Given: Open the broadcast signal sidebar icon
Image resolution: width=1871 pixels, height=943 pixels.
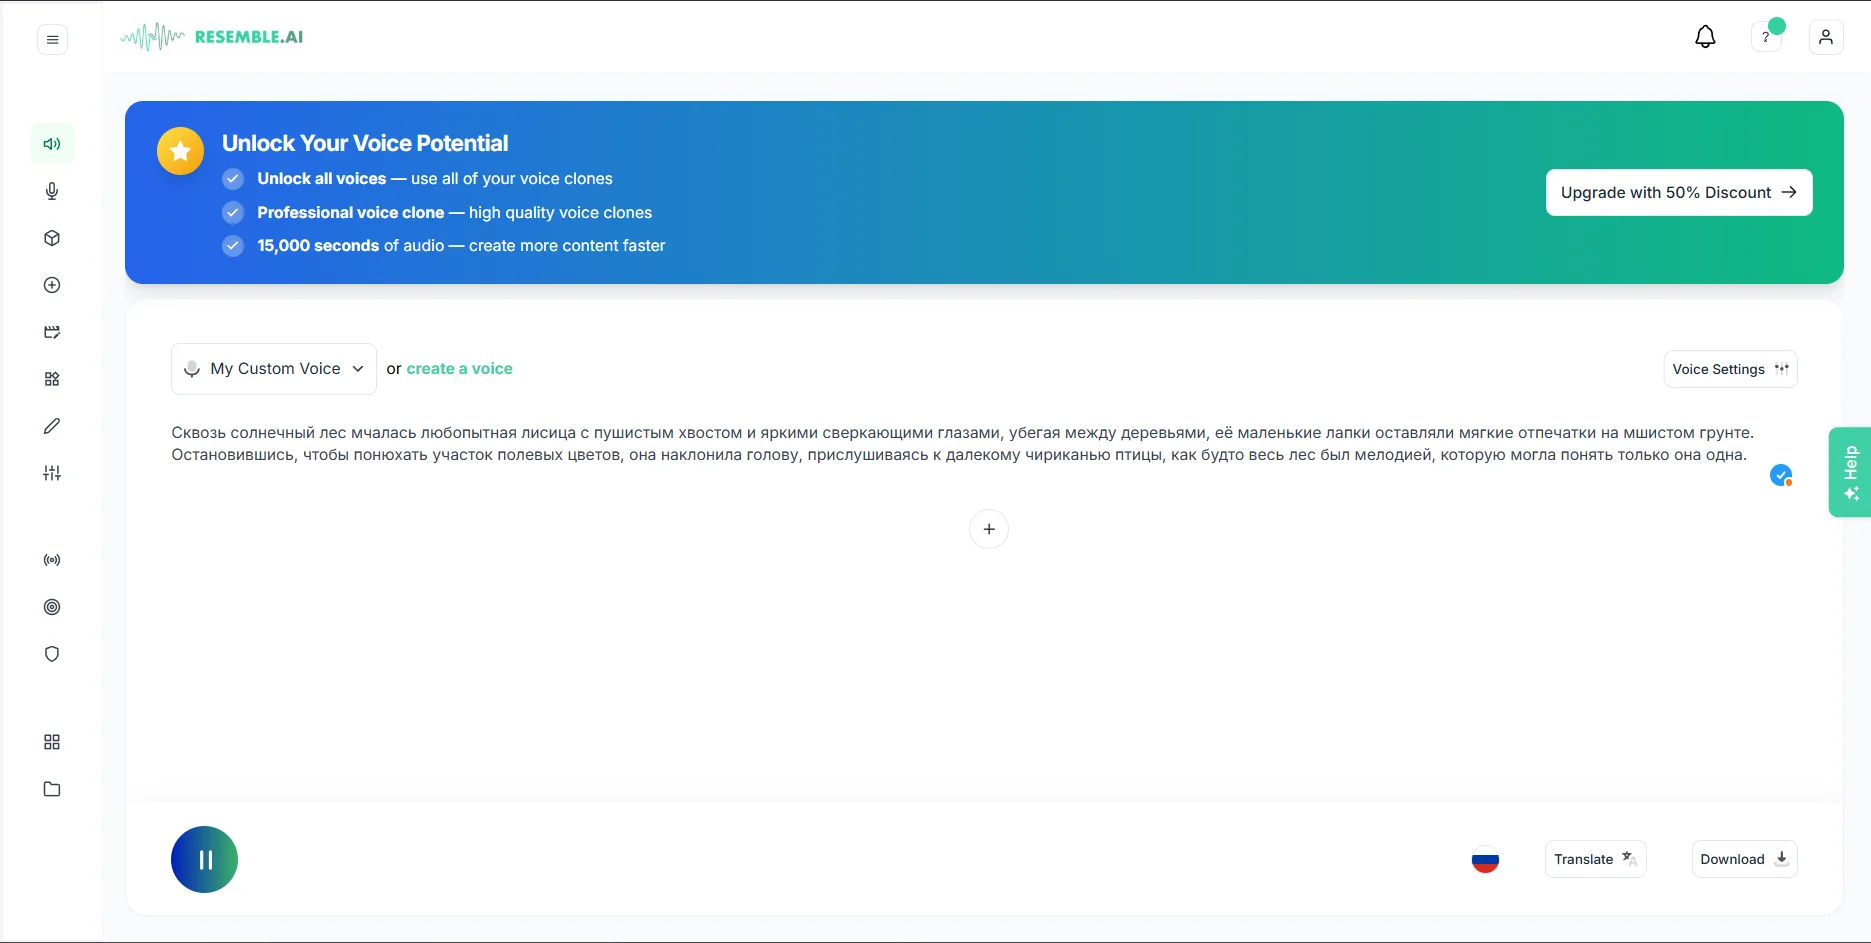Looking at the screenshot, I should pyautogui.click(x=52, y=560).
